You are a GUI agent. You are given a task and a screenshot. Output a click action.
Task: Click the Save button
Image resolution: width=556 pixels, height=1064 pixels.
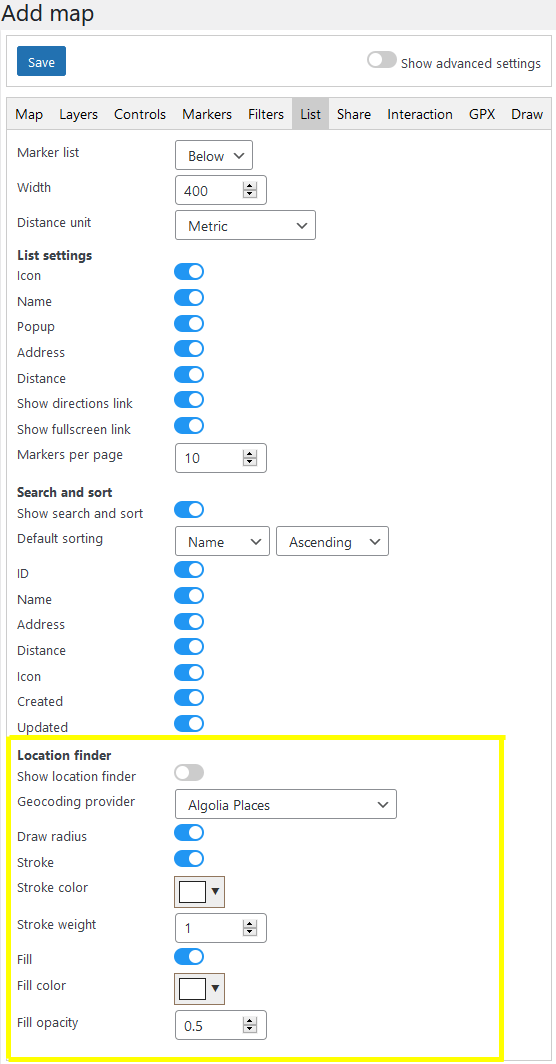click(x=41, y=62)
